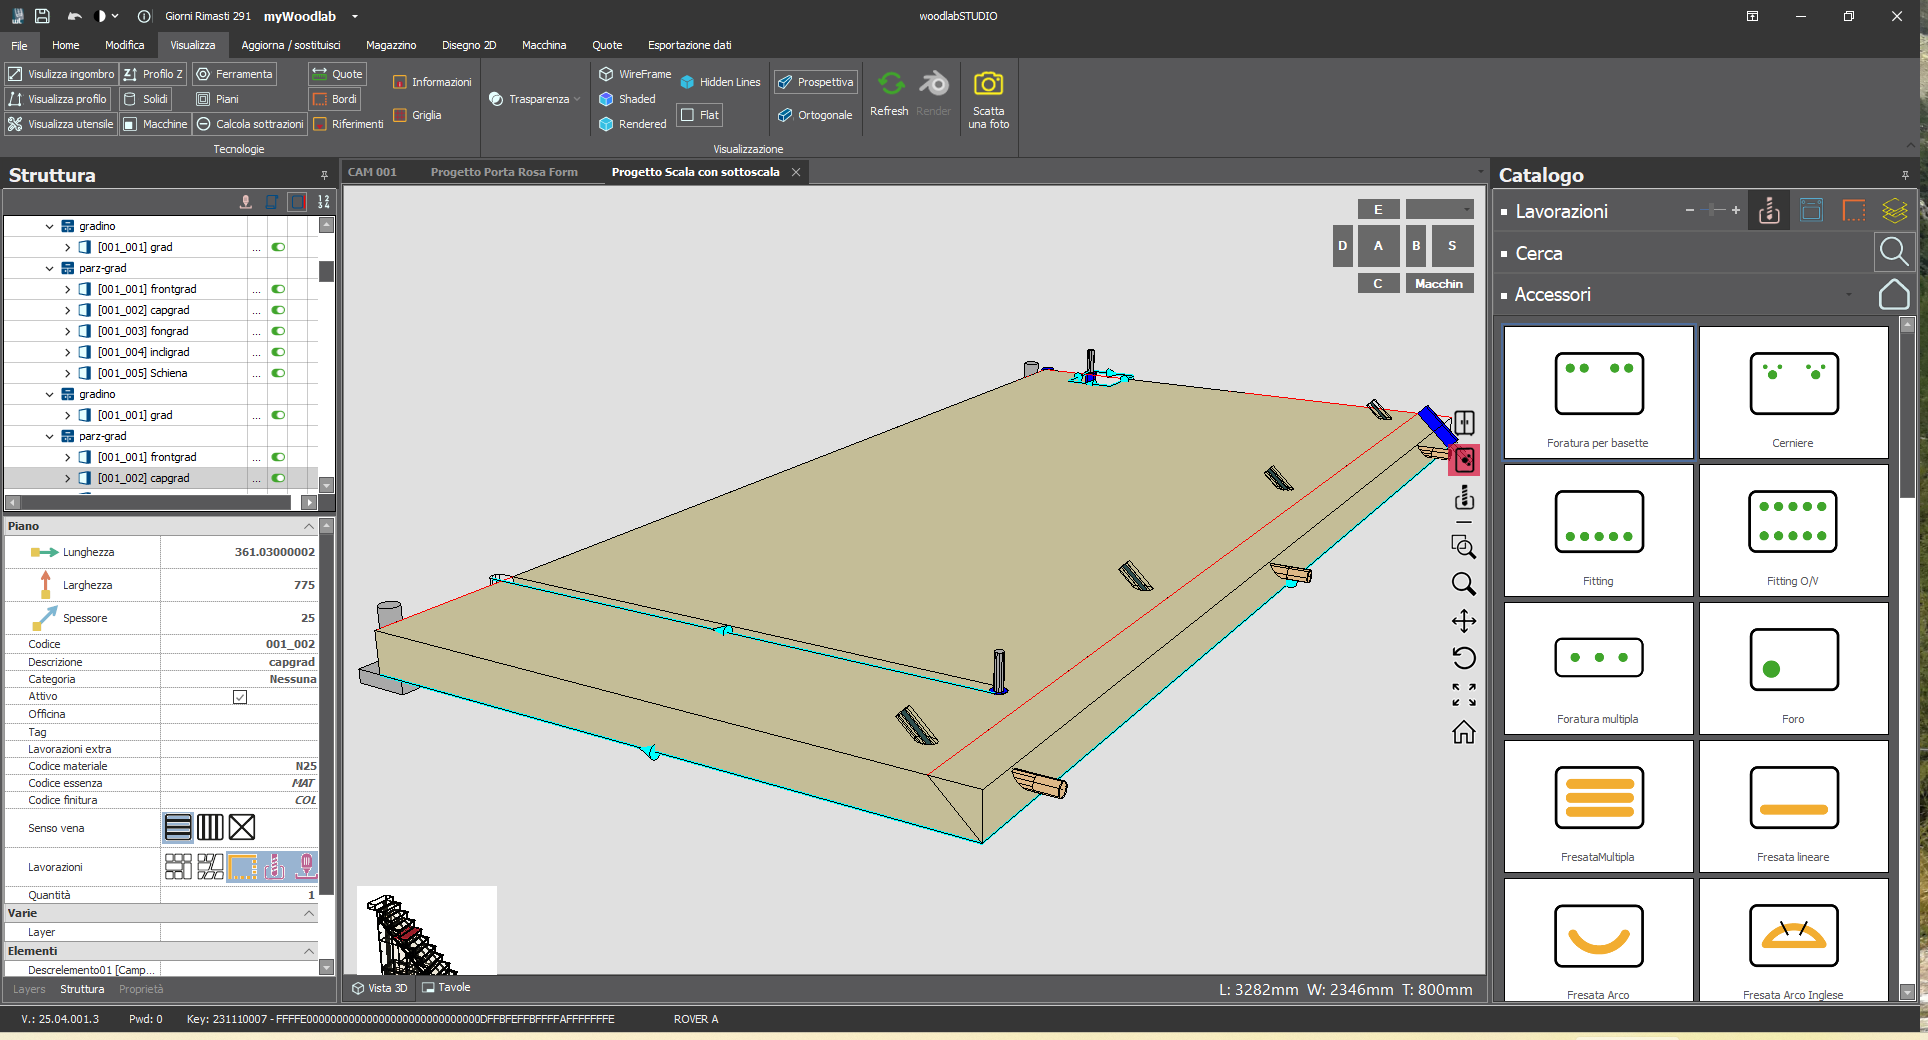The image size is (1928, 1040).
Task: Activate the zoom magnifier in the 3D viewport
Action: tap(1464, 584)
